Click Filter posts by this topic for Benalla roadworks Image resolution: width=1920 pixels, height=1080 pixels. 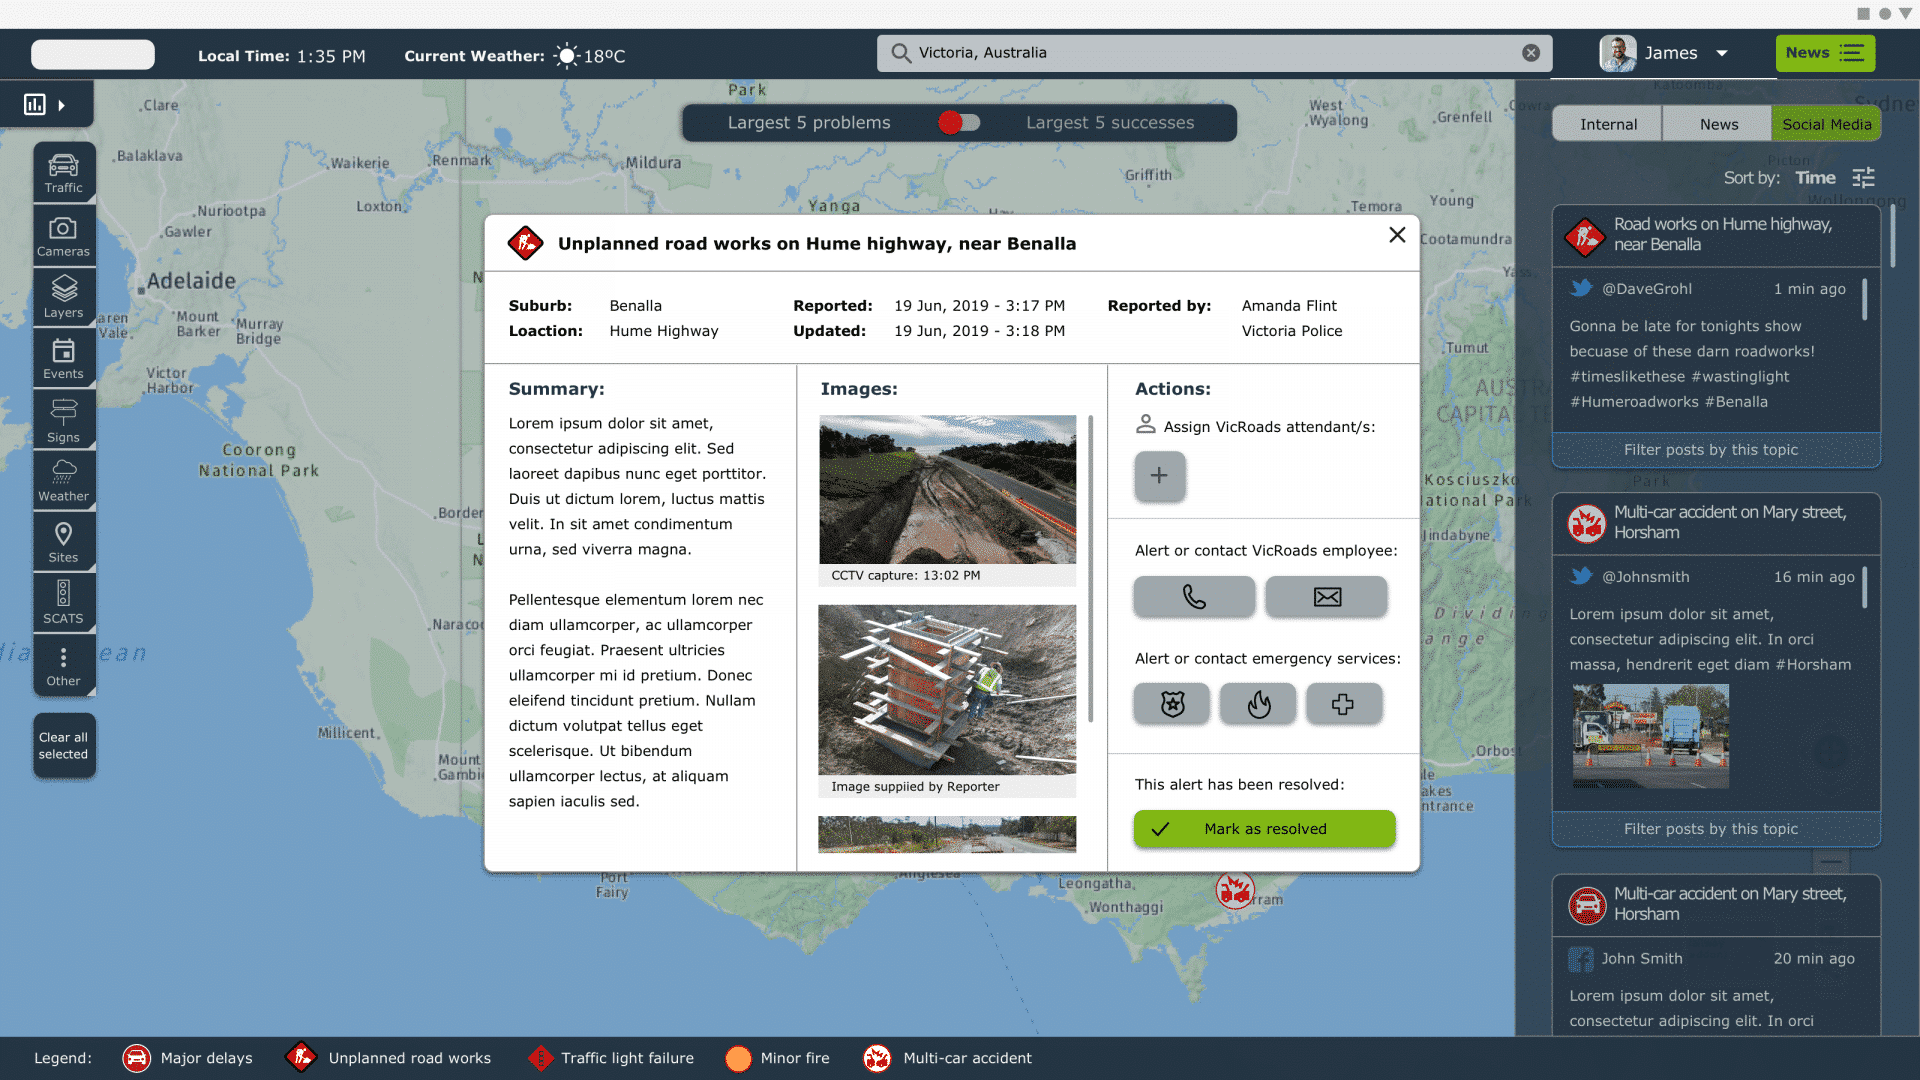tap(1714, 450)
